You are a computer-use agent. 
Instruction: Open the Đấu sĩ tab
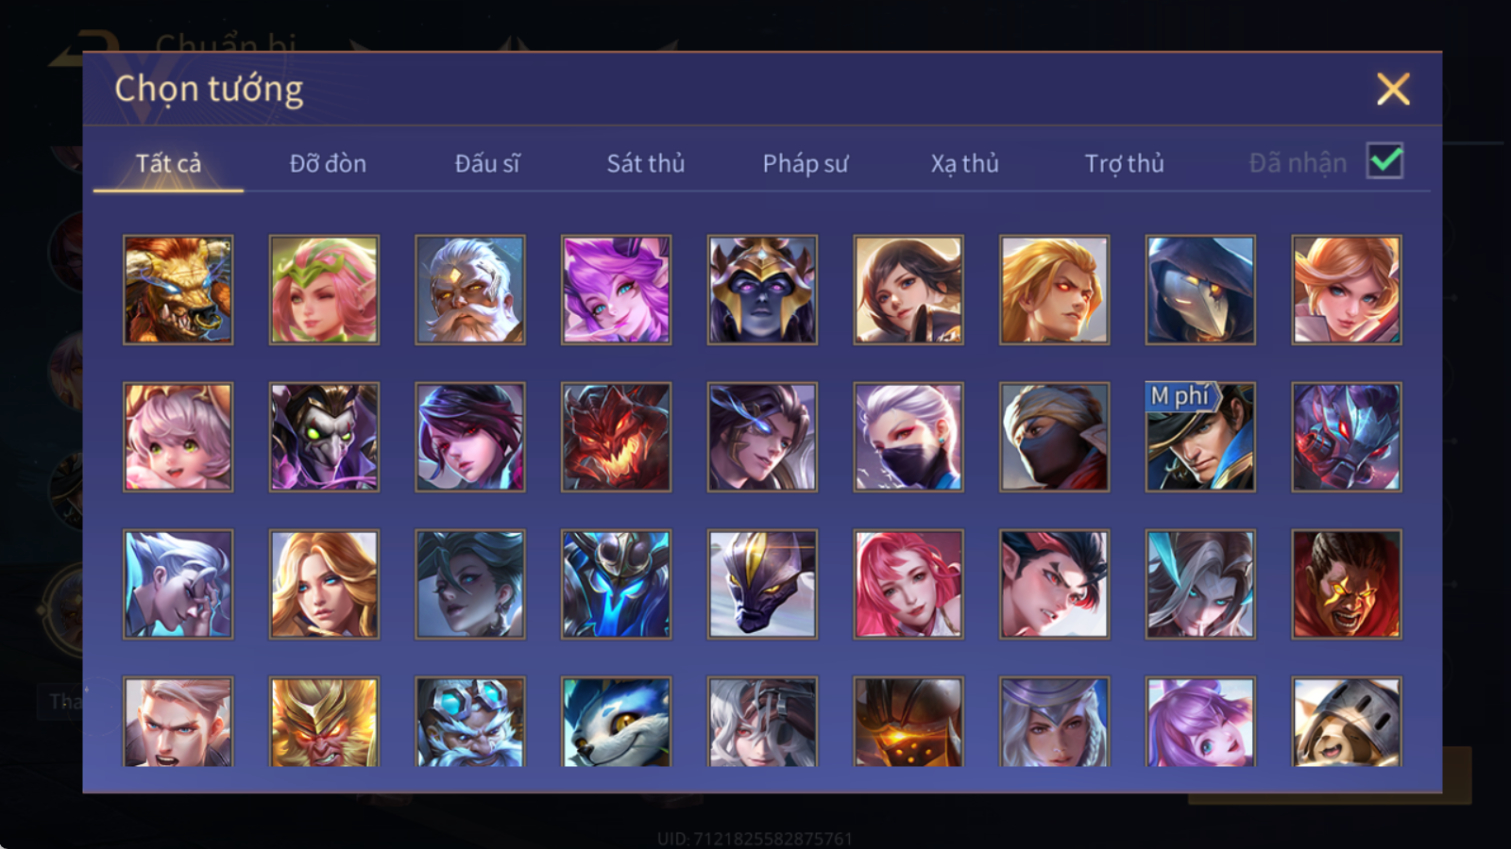coord(487,163)
